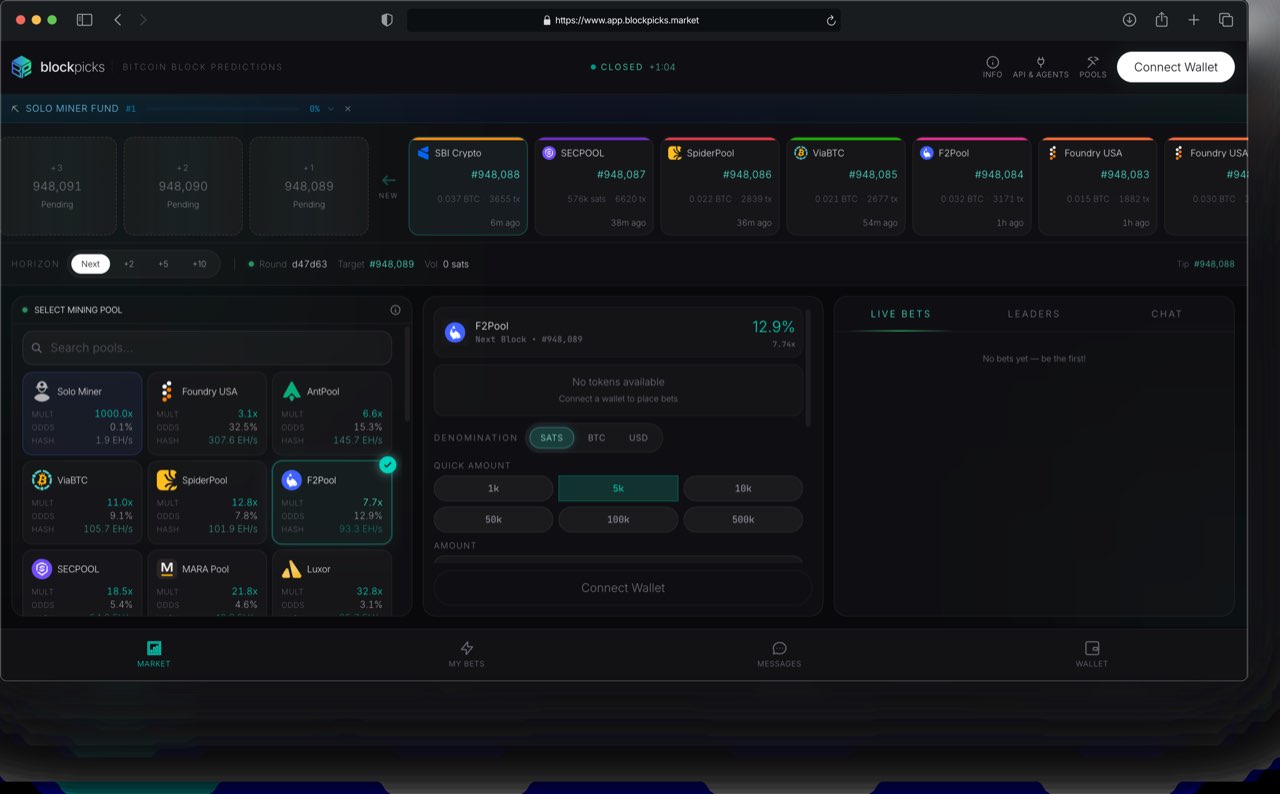1280x794 pixels.
Task: Go back in Safari
Action: (117, 20)
